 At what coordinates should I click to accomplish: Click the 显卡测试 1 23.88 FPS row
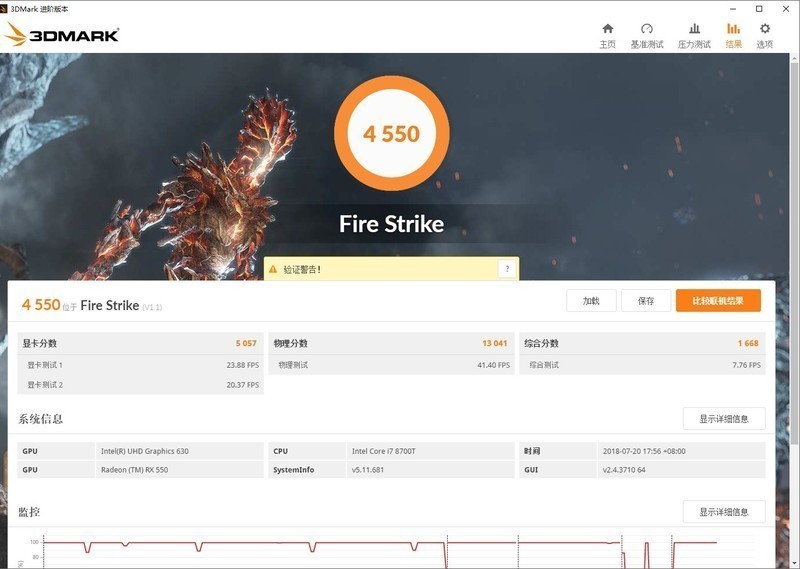pyautogui.click(x=140, y=365)
